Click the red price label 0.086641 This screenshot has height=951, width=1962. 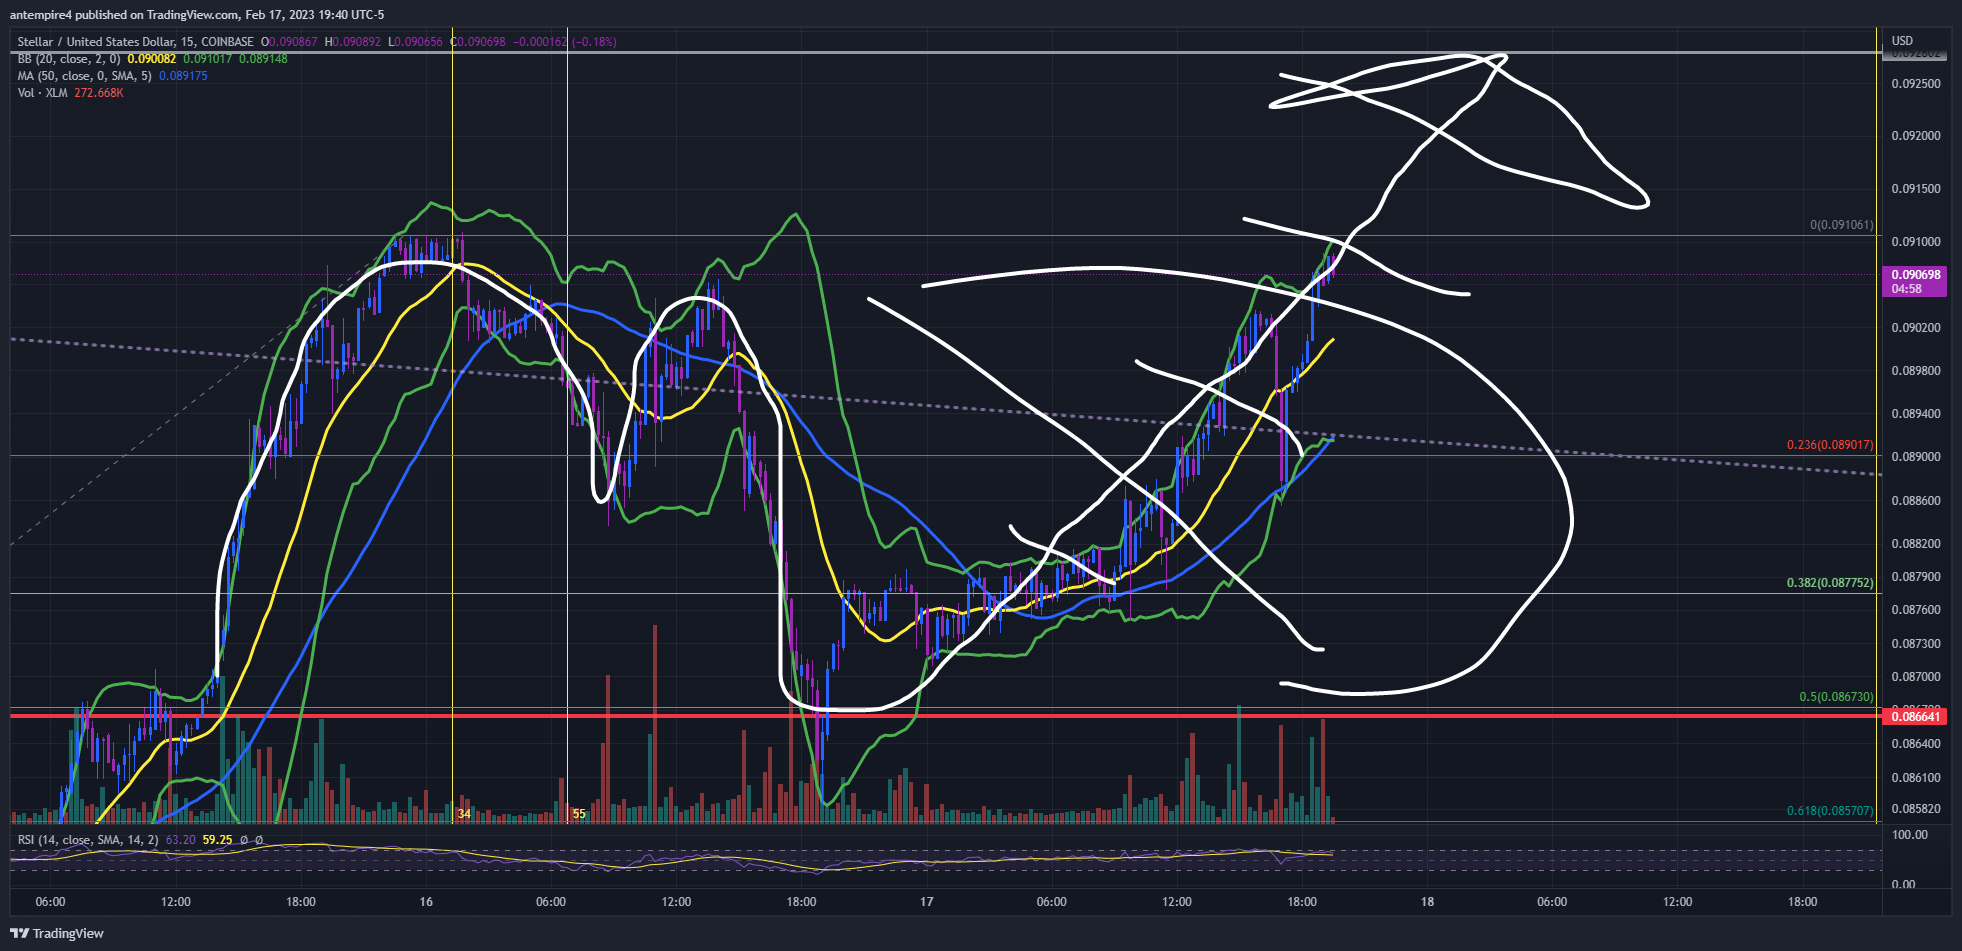(x=1916, y=716)
